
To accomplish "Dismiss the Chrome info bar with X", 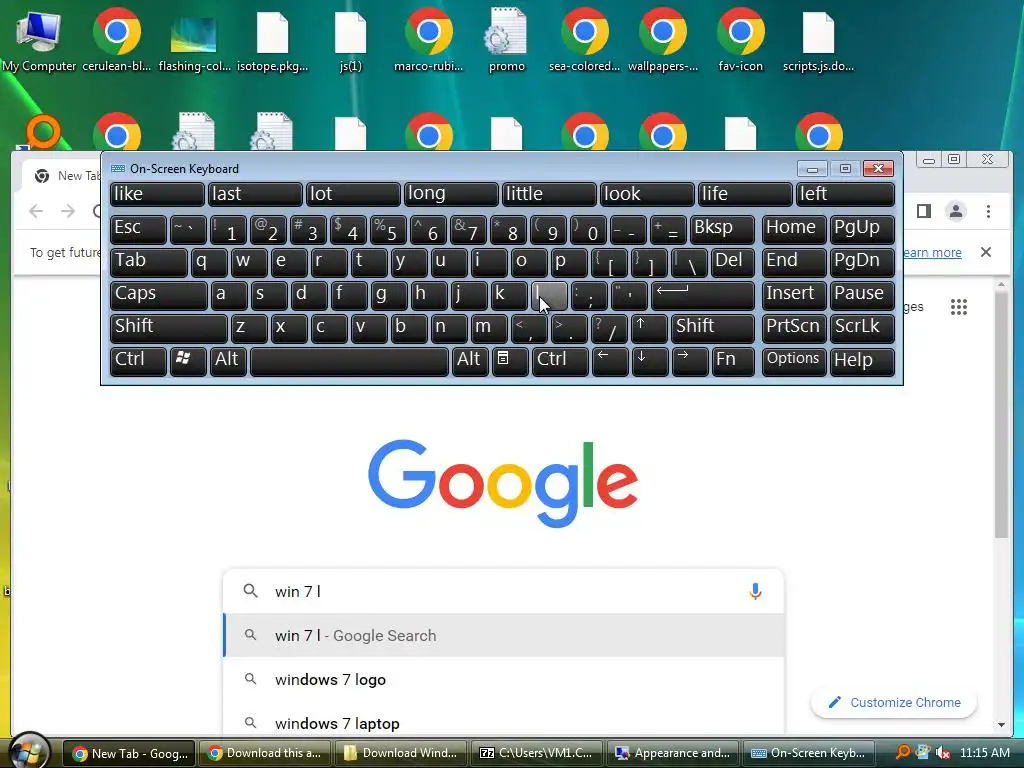I will (x=986, y=252).
